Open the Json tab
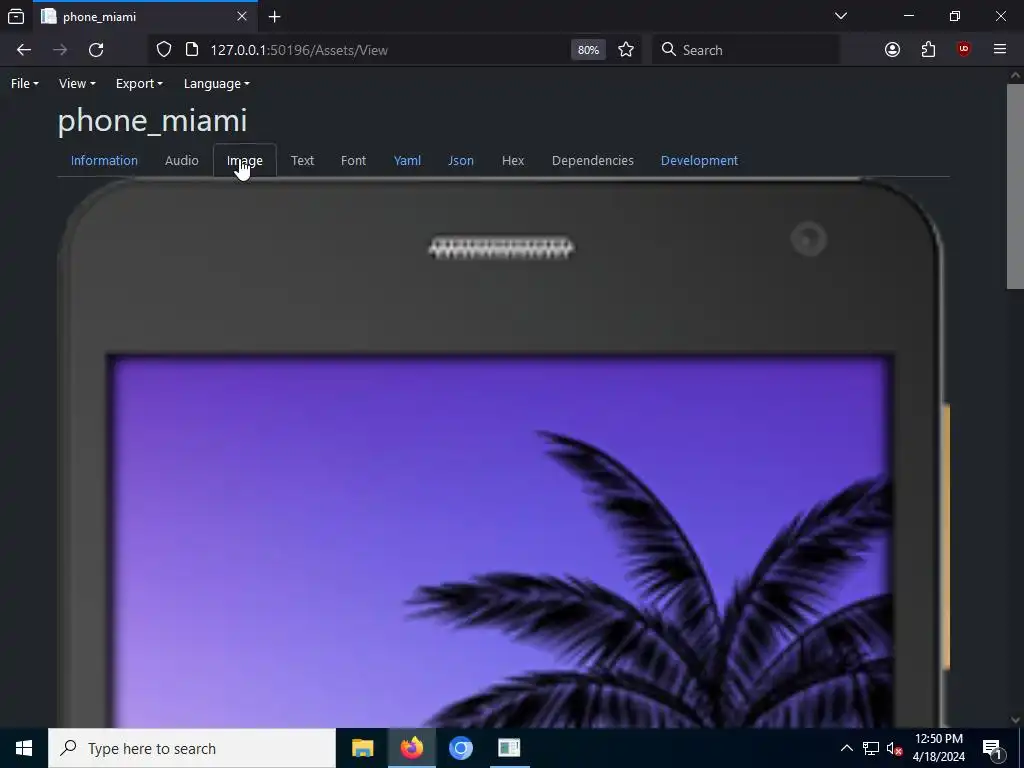The image size is (1024, 768). (x=461, y=161)
